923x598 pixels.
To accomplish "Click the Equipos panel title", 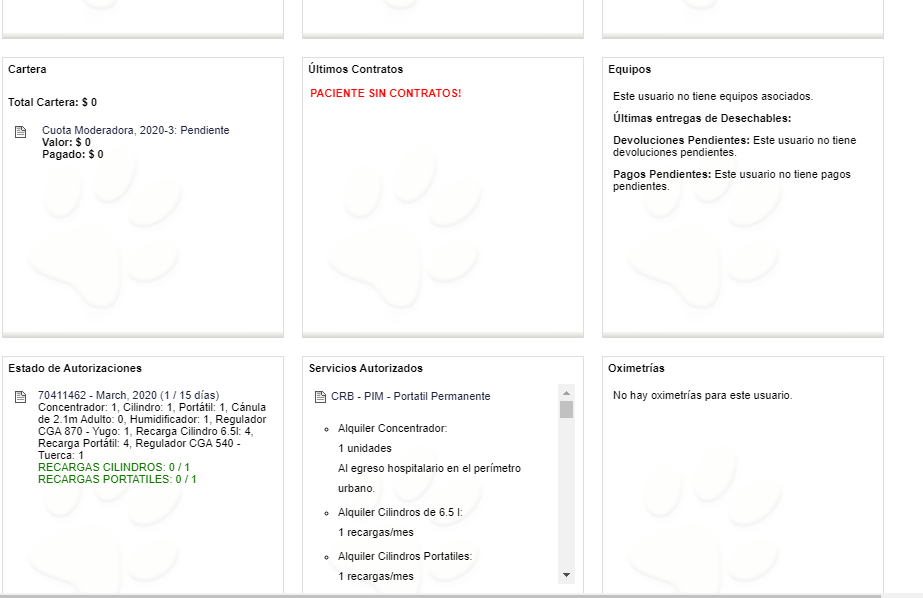I will [629, 69].
